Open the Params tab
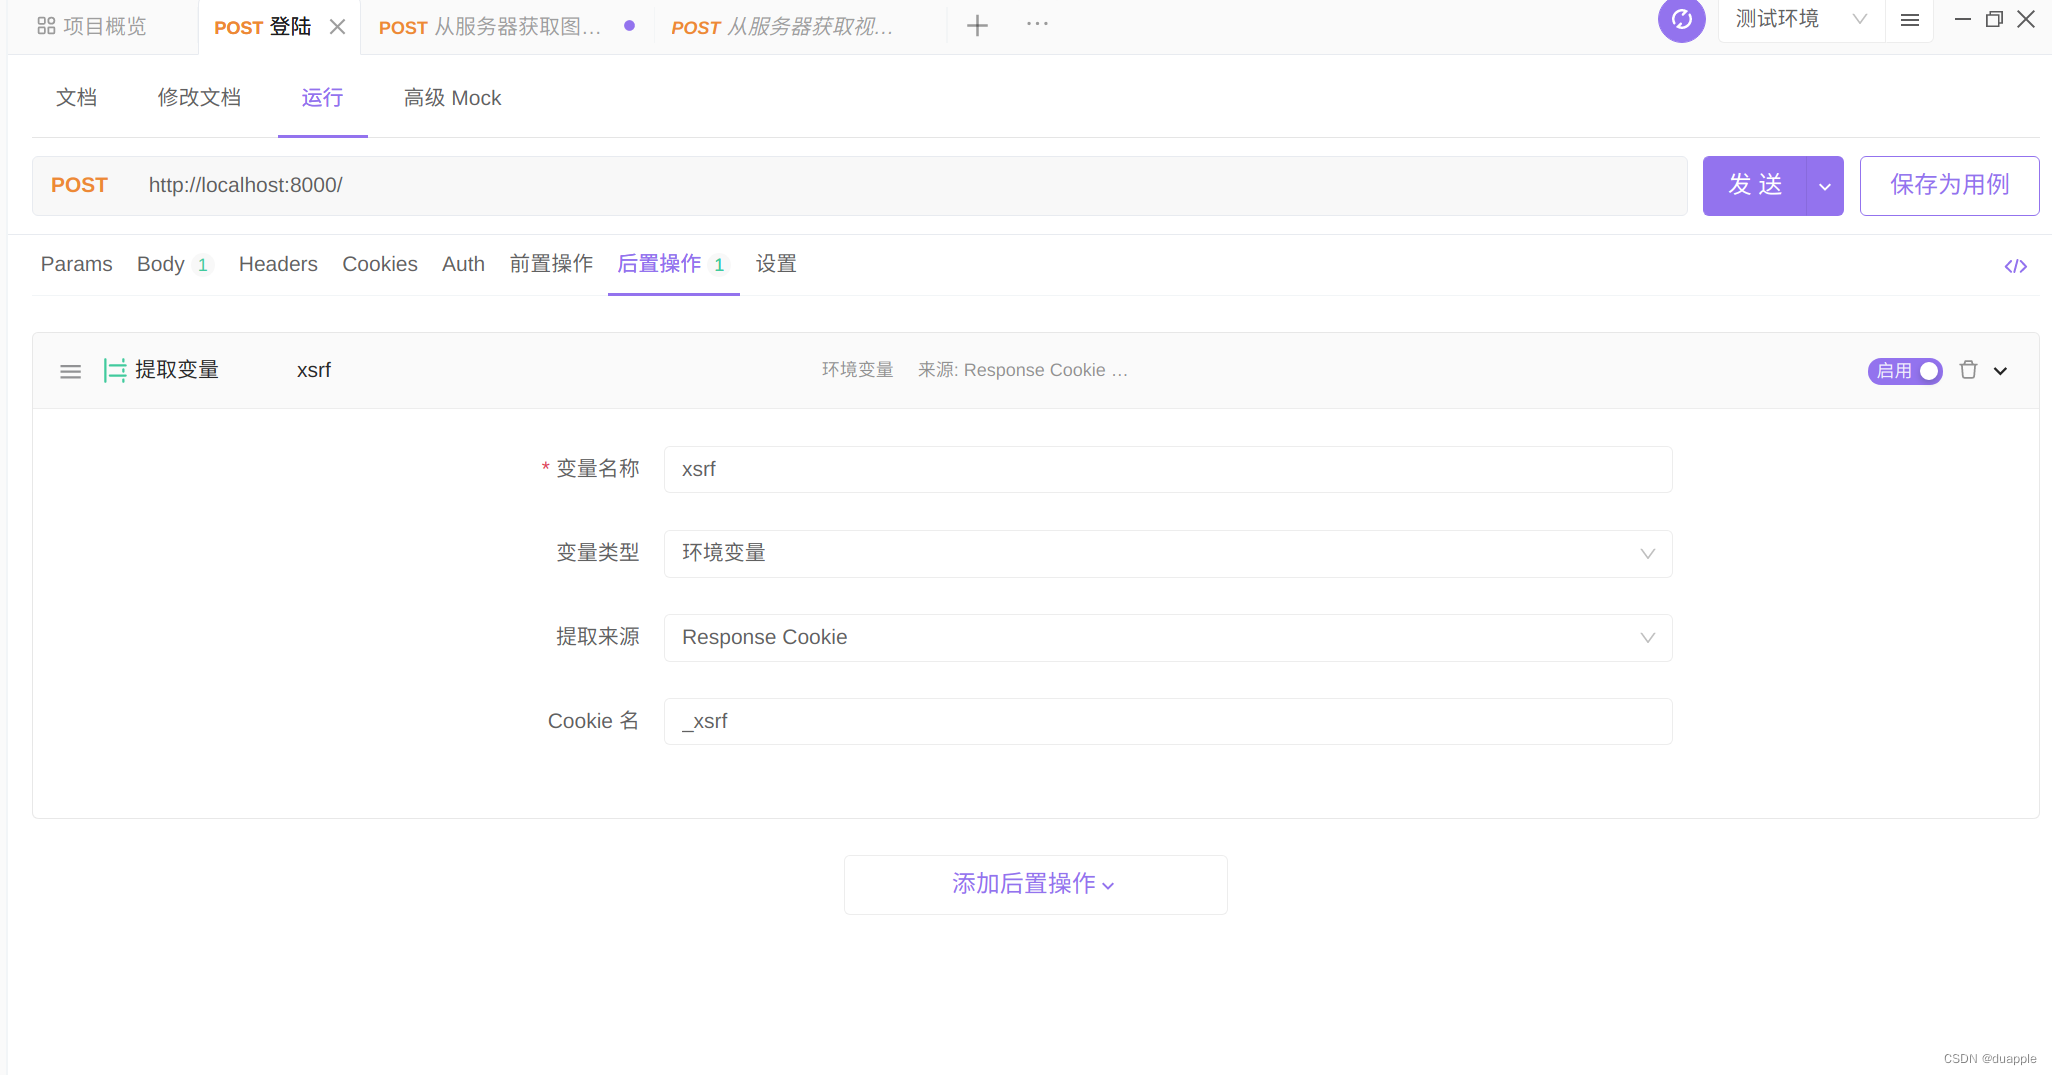This screenshot has width=2052, height=1075. (x=76, y=264)
